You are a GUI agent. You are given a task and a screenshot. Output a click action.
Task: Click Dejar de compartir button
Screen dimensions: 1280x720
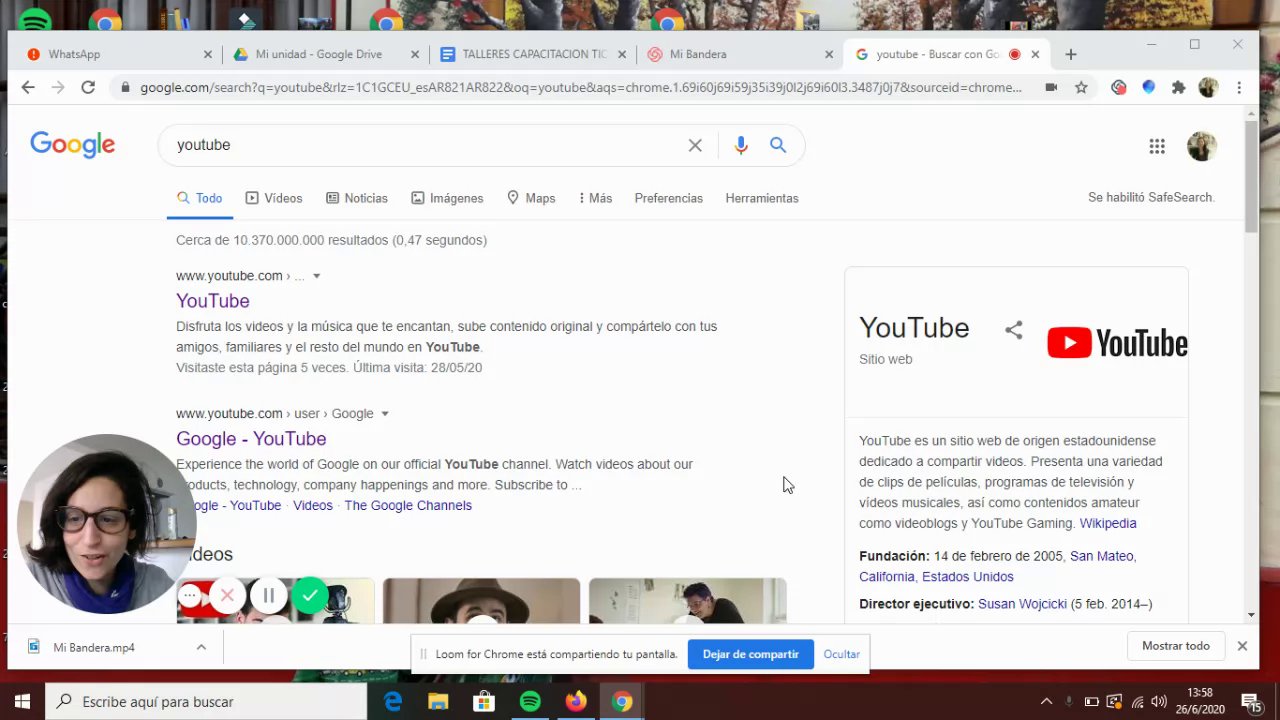[751, 654]
